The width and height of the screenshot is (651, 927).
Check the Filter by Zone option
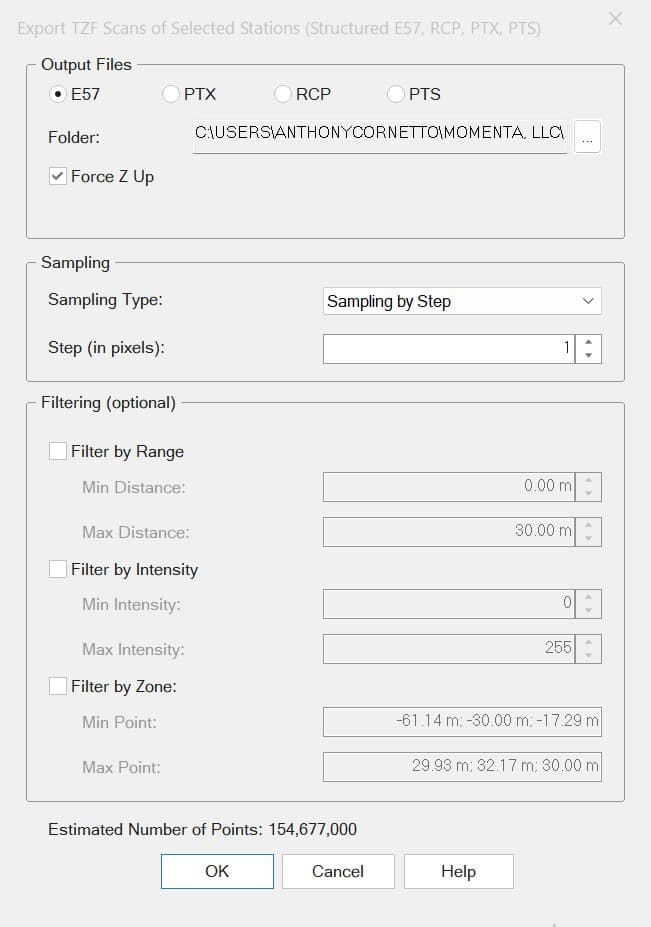[x=58, y=686]
